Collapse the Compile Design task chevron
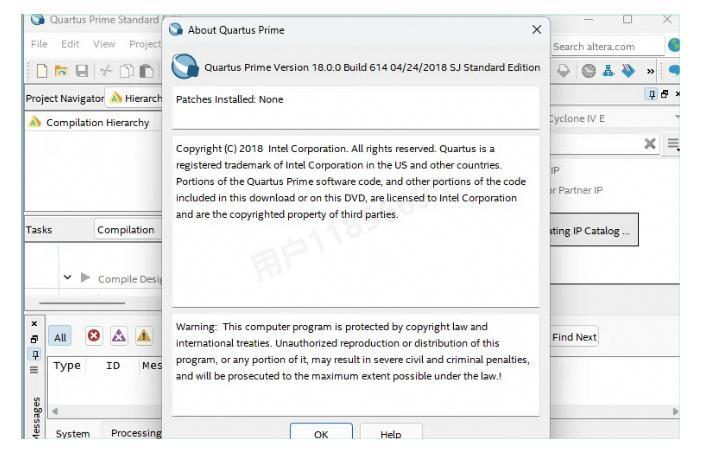The image size is (701, 454). pyautogui.click(x=68, y=277)
